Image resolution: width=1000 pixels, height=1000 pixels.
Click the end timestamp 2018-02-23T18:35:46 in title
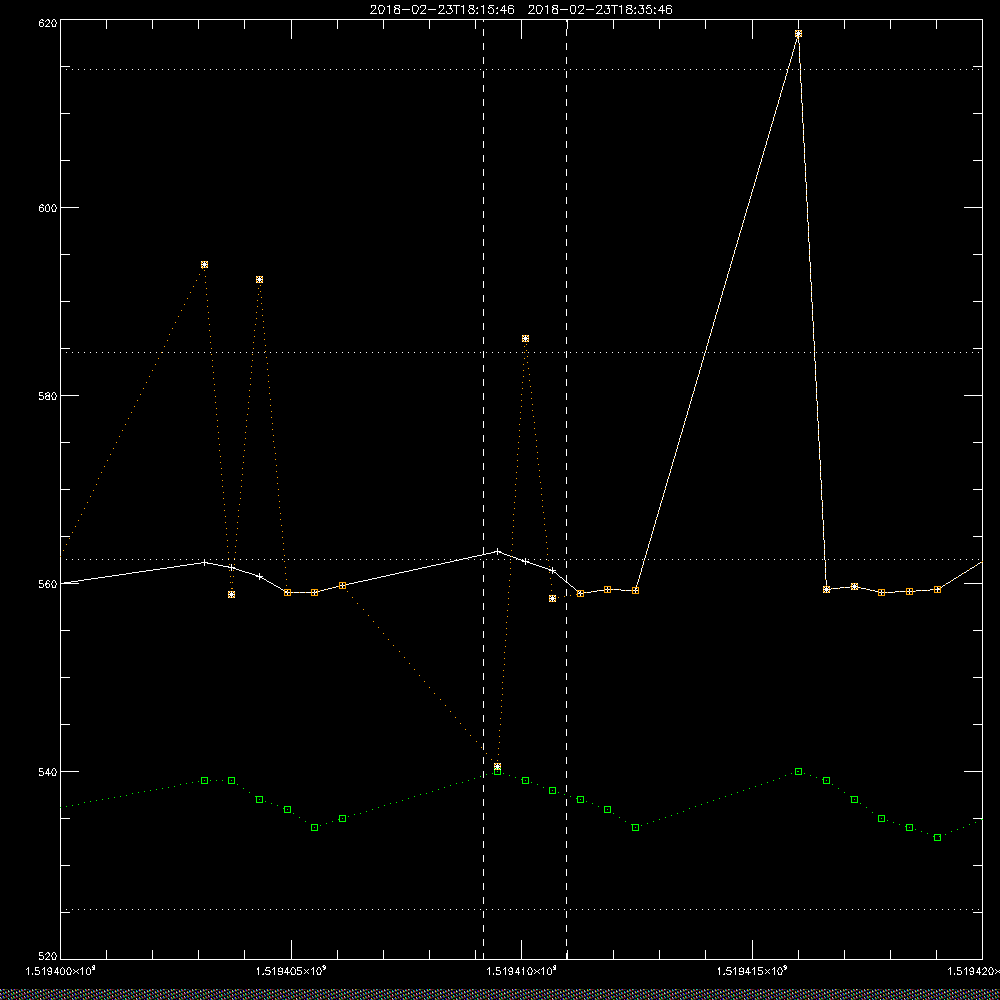coord(600,10)
